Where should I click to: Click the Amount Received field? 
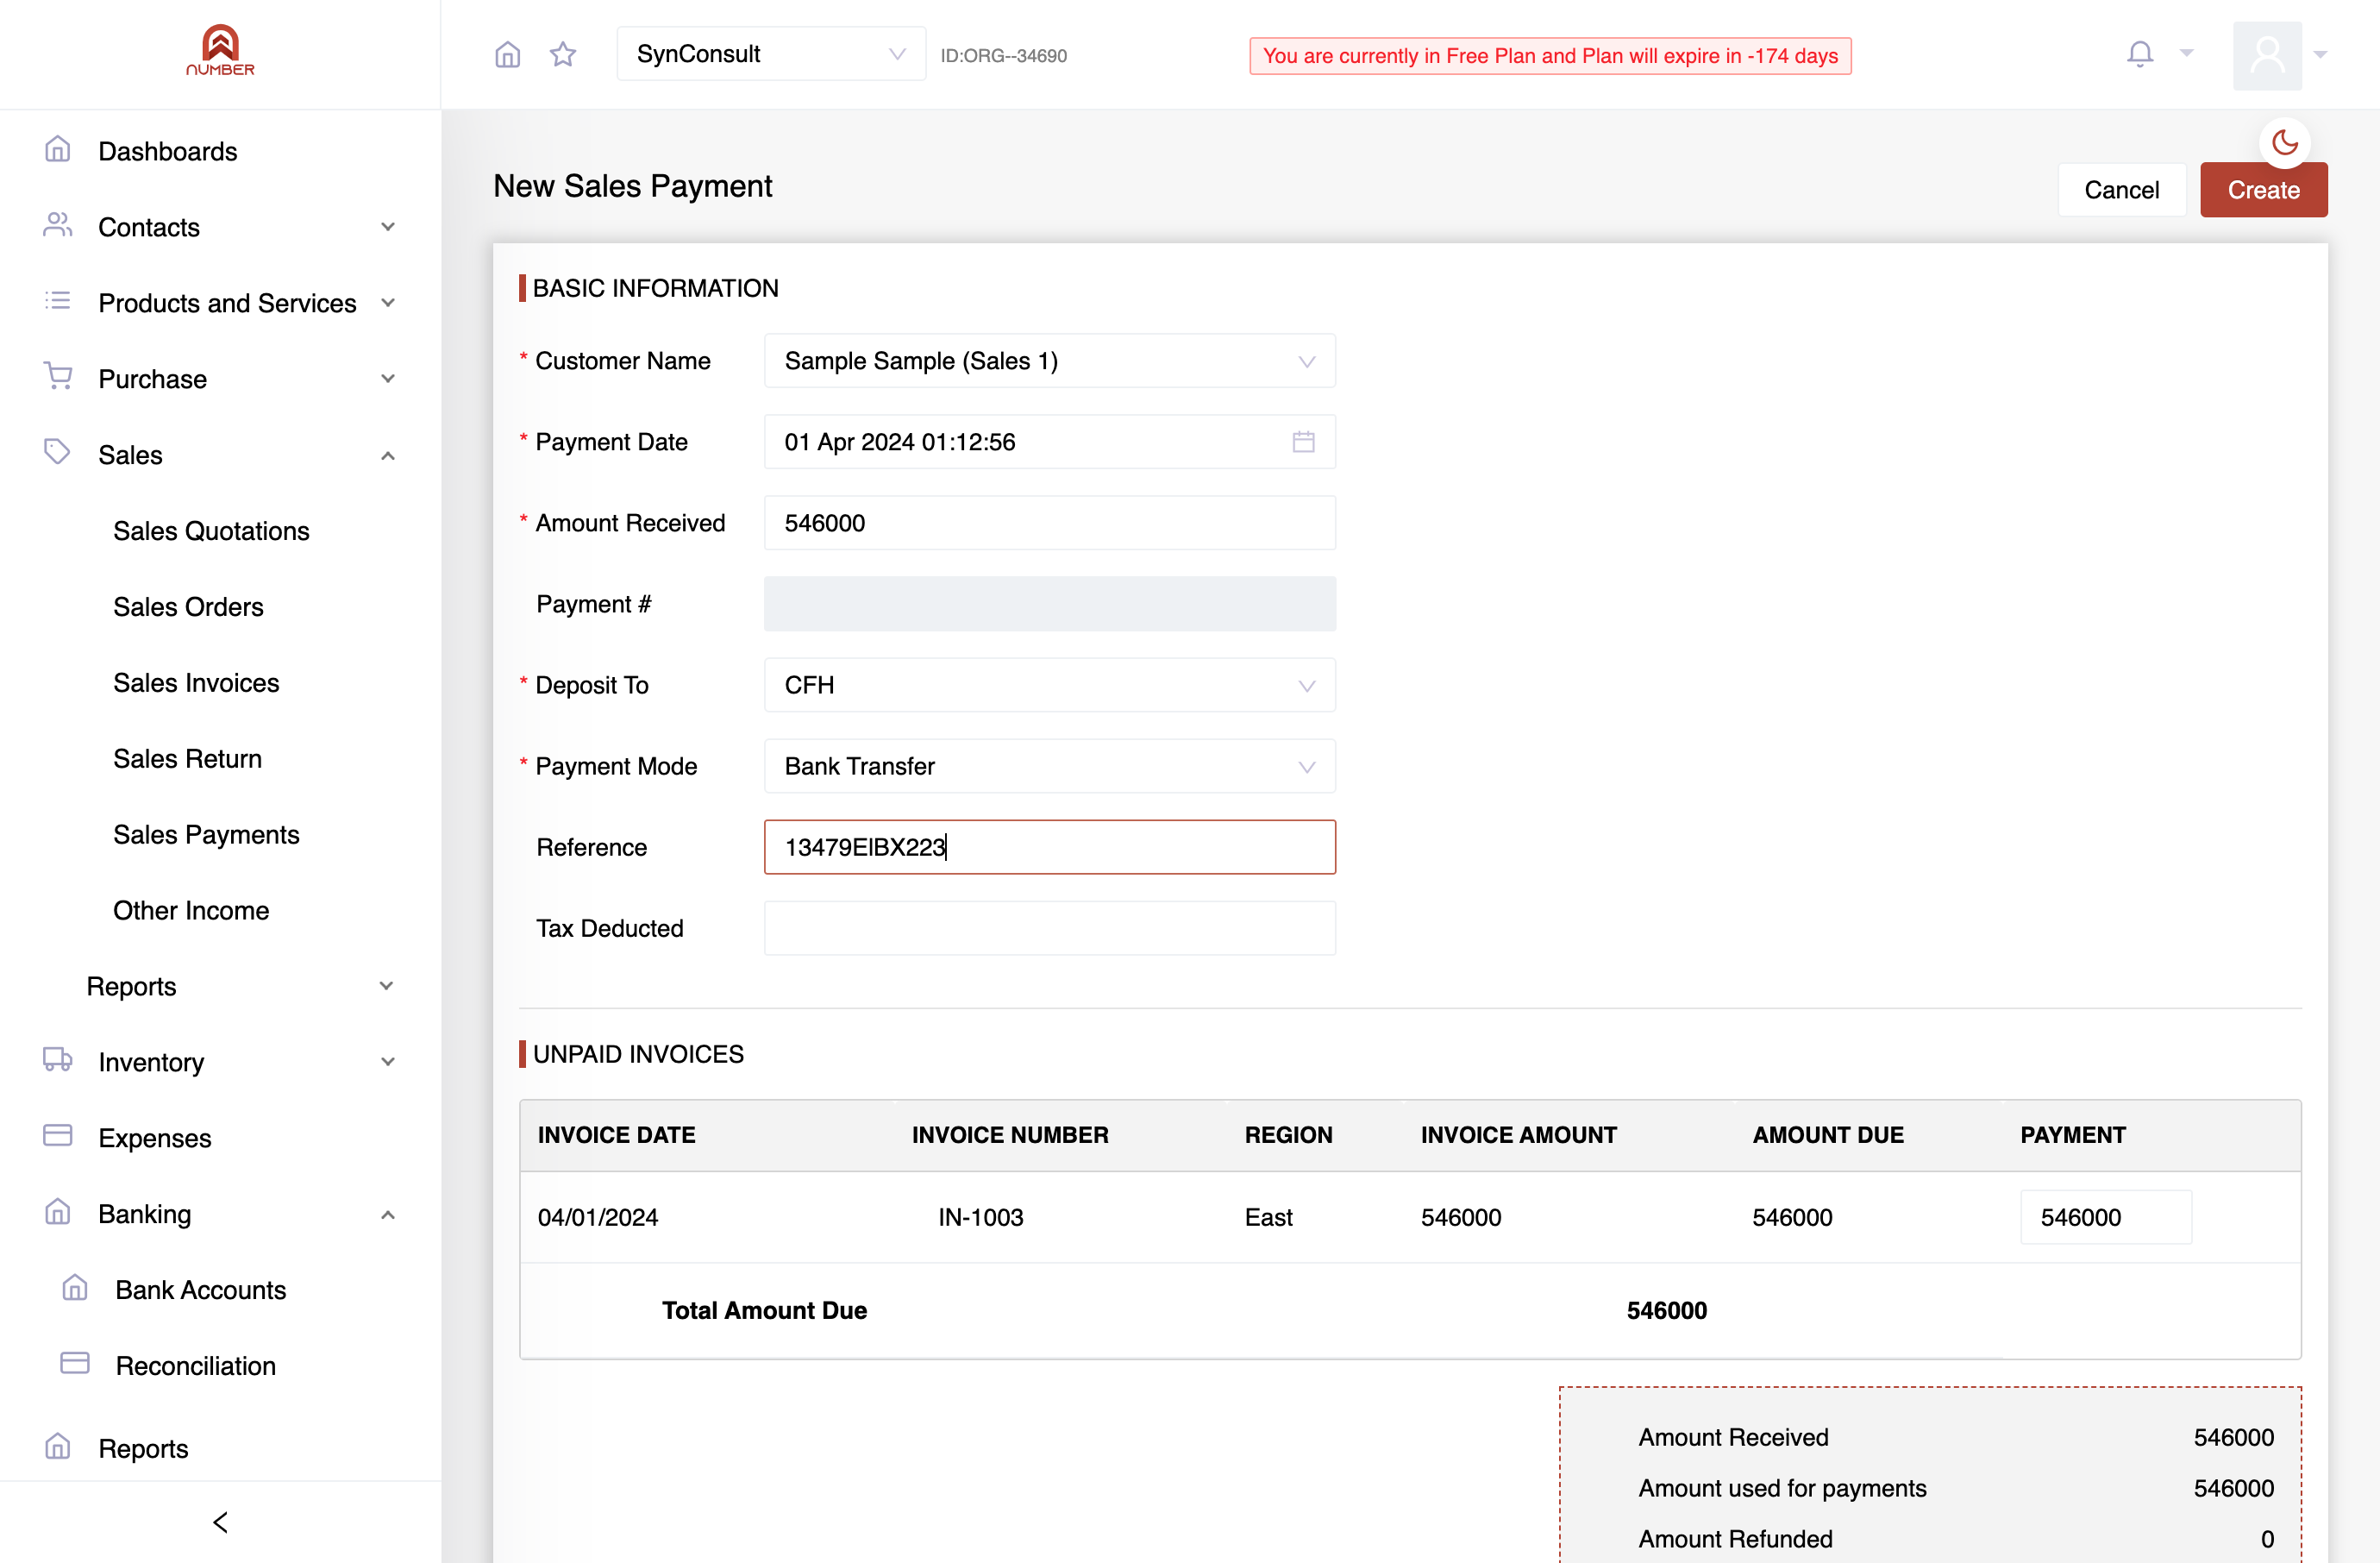click(1049, 523)
